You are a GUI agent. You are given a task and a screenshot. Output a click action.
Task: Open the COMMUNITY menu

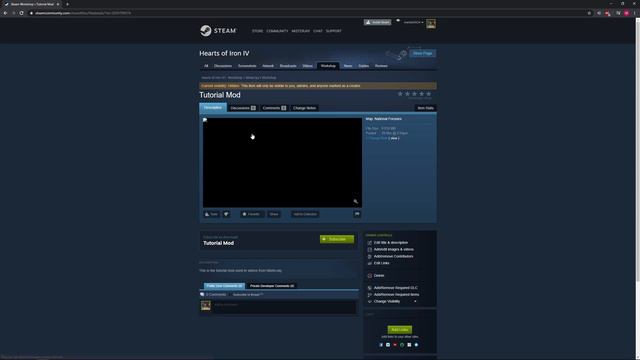tap(277, 31)
